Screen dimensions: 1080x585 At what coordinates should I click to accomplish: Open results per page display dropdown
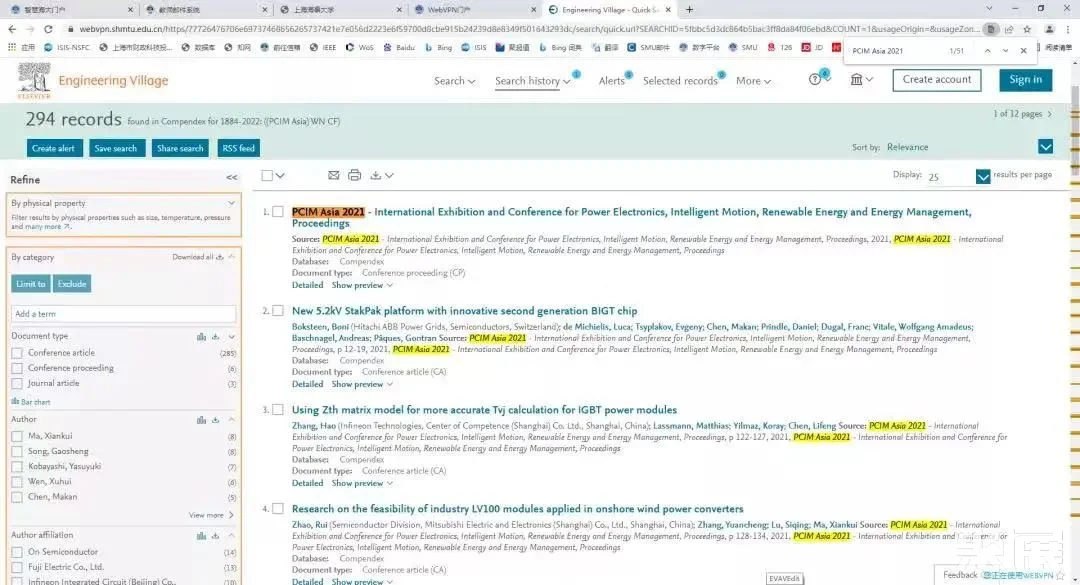pos(983,177)
